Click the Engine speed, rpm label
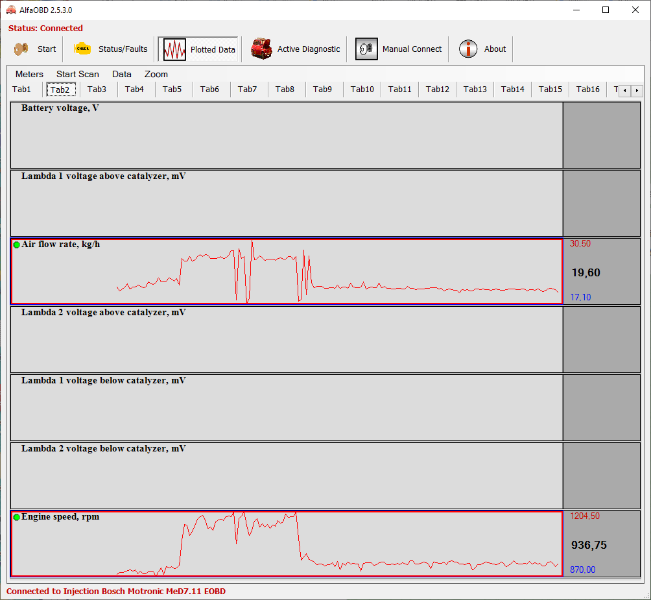Screen dimensions: 651x600 pos(60,517)
